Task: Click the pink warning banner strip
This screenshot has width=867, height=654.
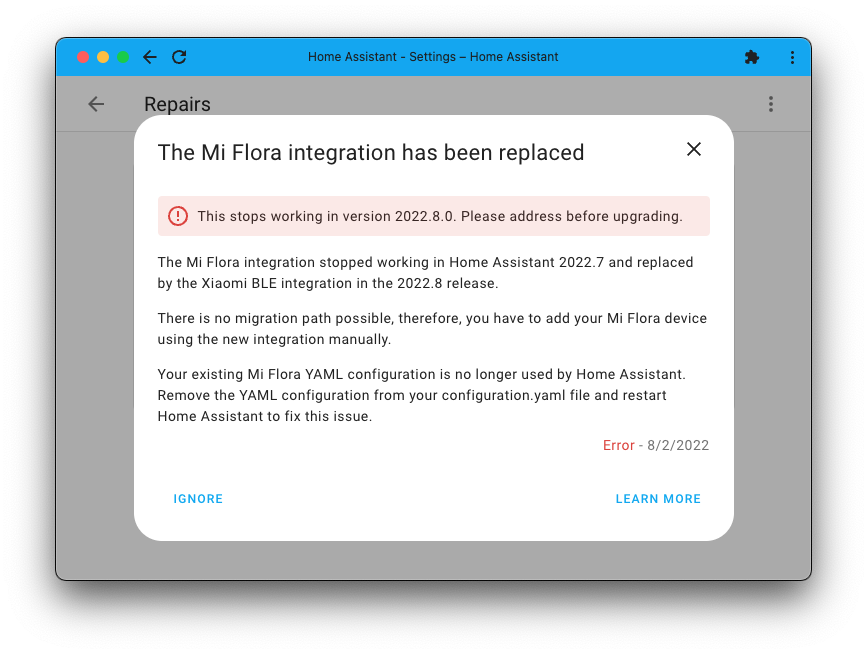Action: tap(434, 216)
